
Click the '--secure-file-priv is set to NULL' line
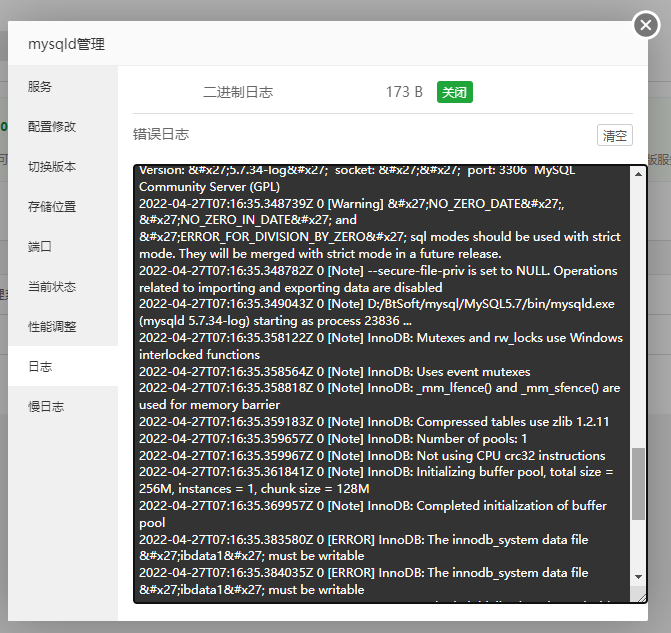pos(378,279)
